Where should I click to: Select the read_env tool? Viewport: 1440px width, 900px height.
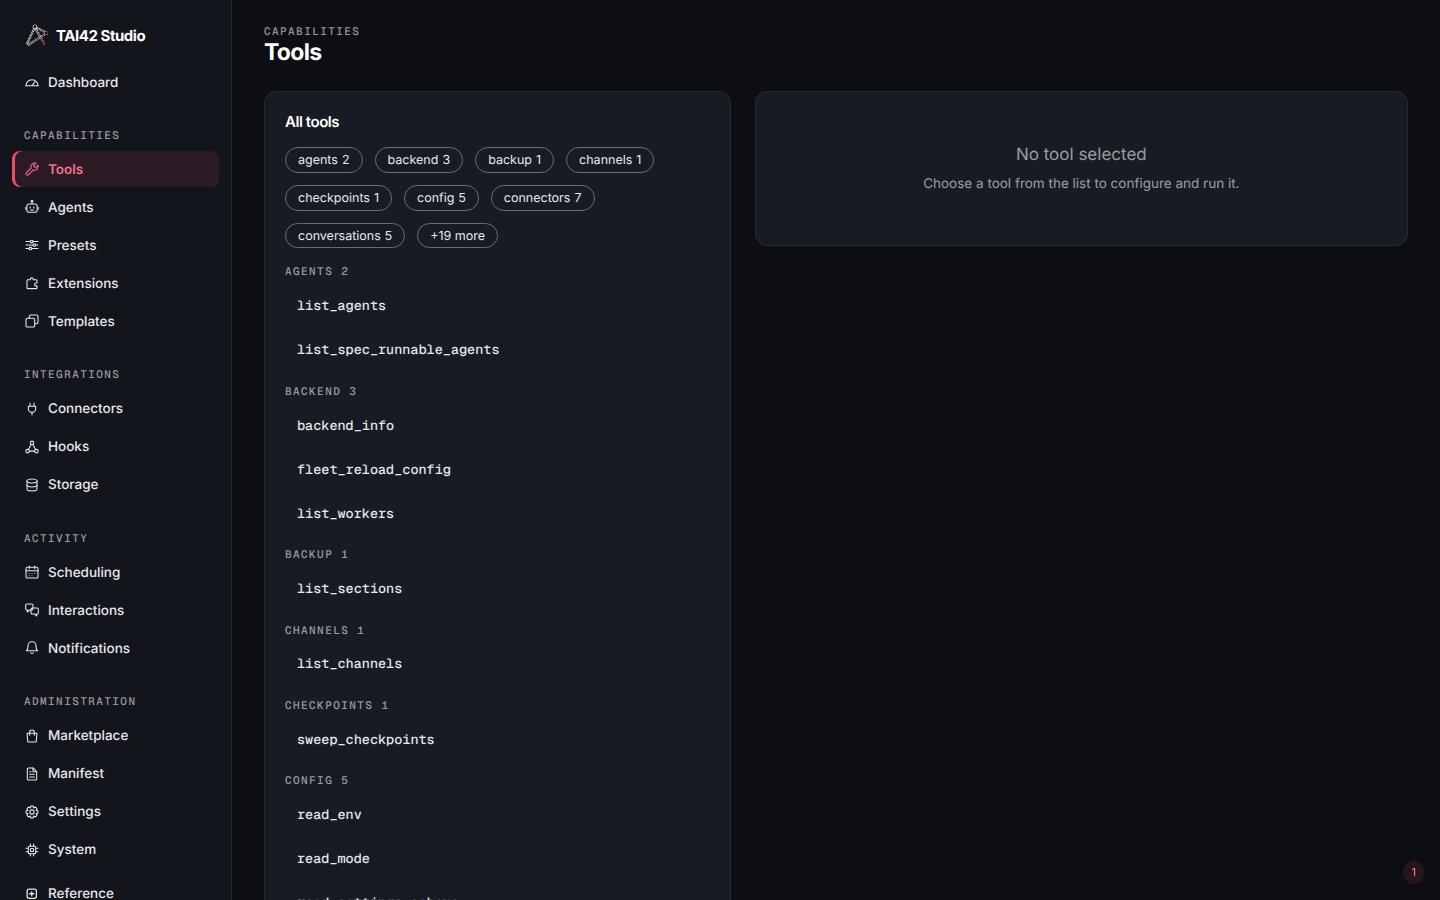pos(497,815)
